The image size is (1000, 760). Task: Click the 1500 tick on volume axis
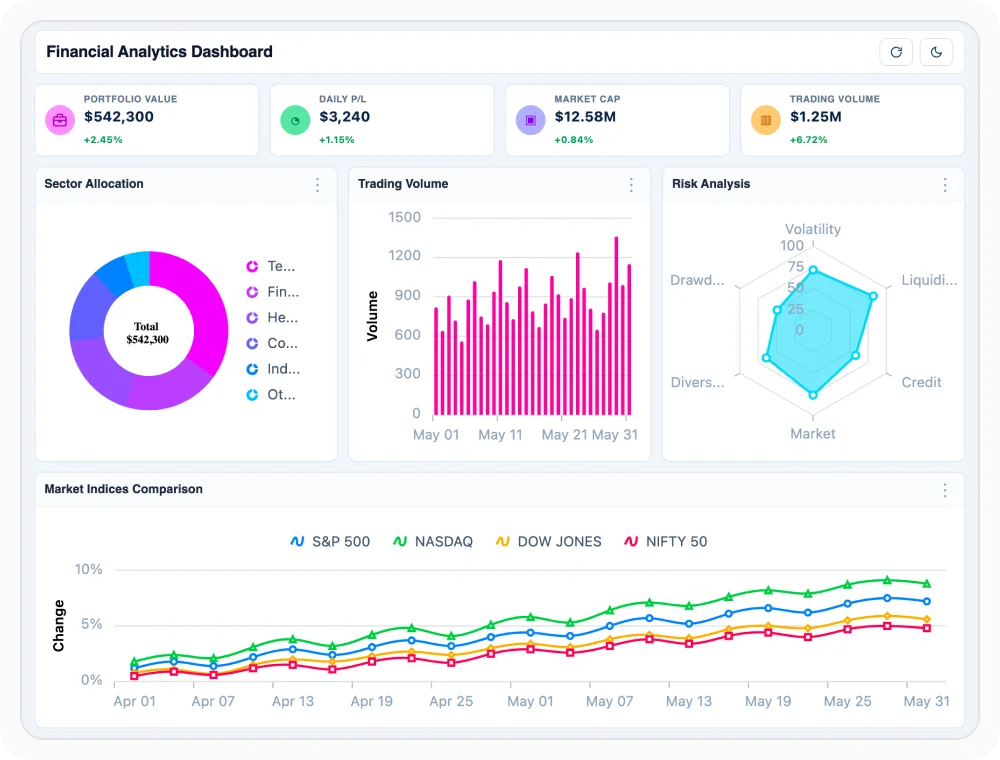pyautogui.click(x=404, y=217)
